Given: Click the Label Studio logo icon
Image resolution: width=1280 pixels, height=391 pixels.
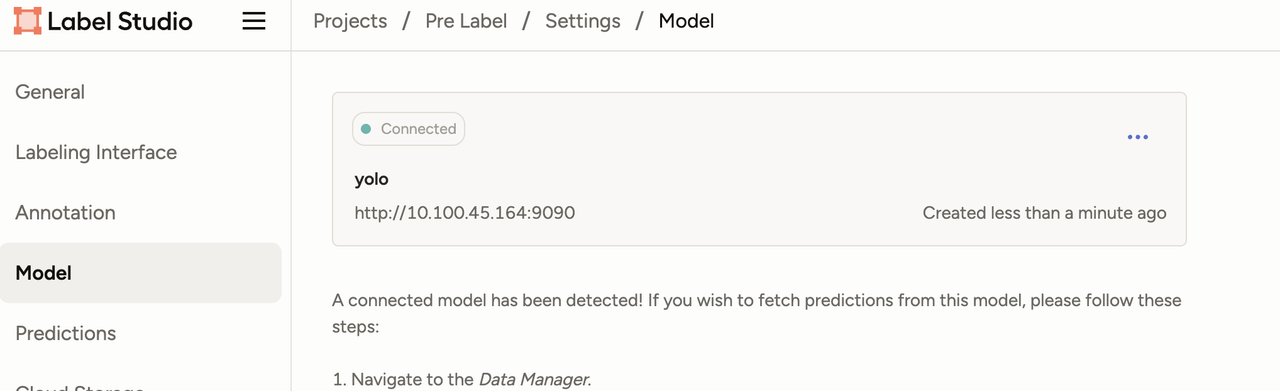Looking at the screenshot, I should click(28, 21).
